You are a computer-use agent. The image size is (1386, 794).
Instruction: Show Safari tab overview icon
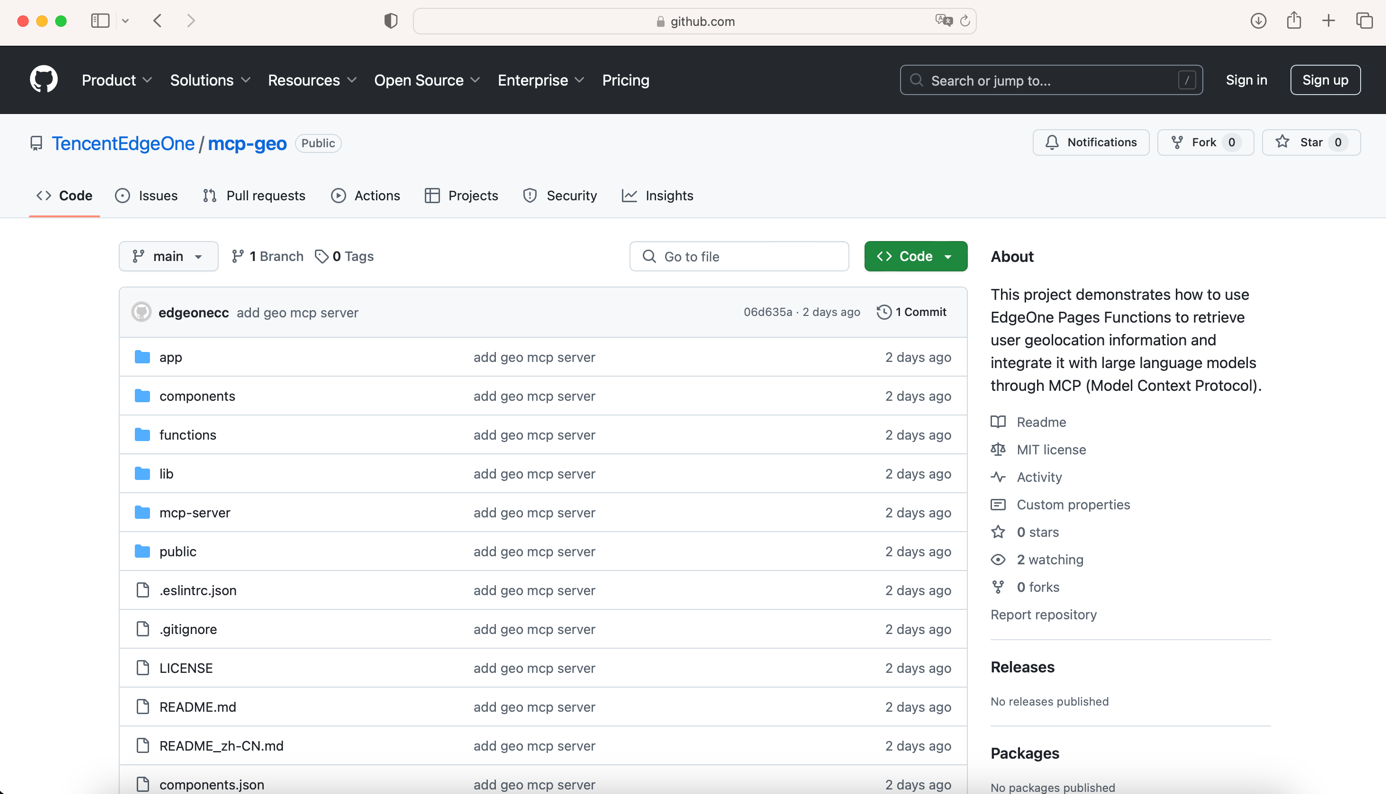(x=1364, y=21)
